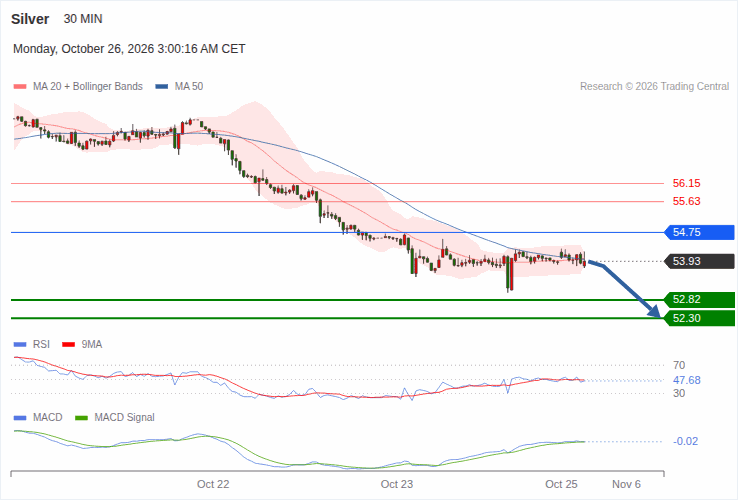Click the blue MA 50 legend swatch

(x=161, y=87)
